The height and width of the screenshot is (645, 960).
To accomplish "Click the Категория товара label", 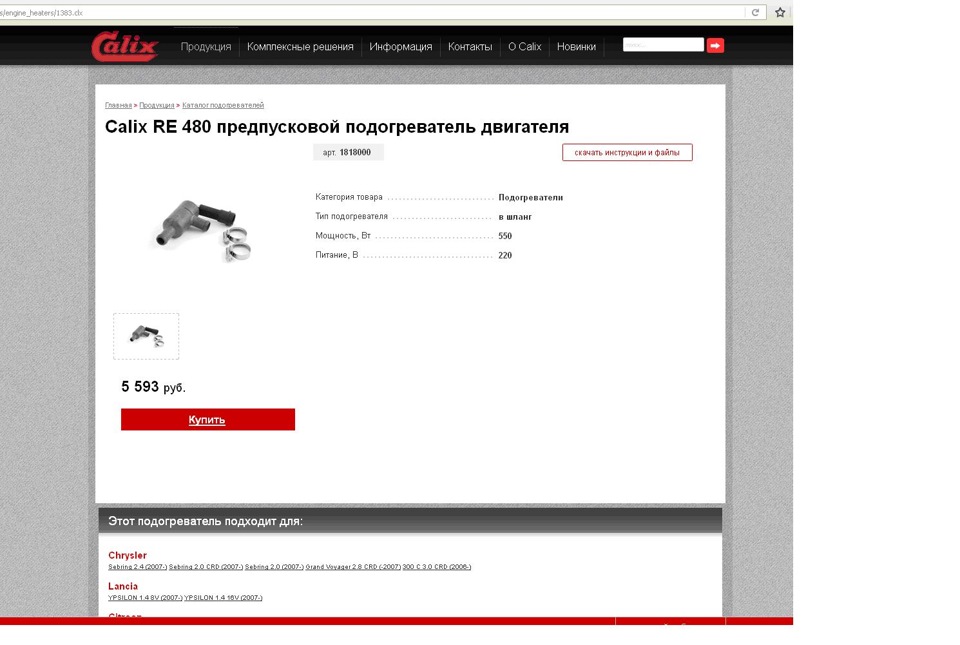I will (349, 197).
